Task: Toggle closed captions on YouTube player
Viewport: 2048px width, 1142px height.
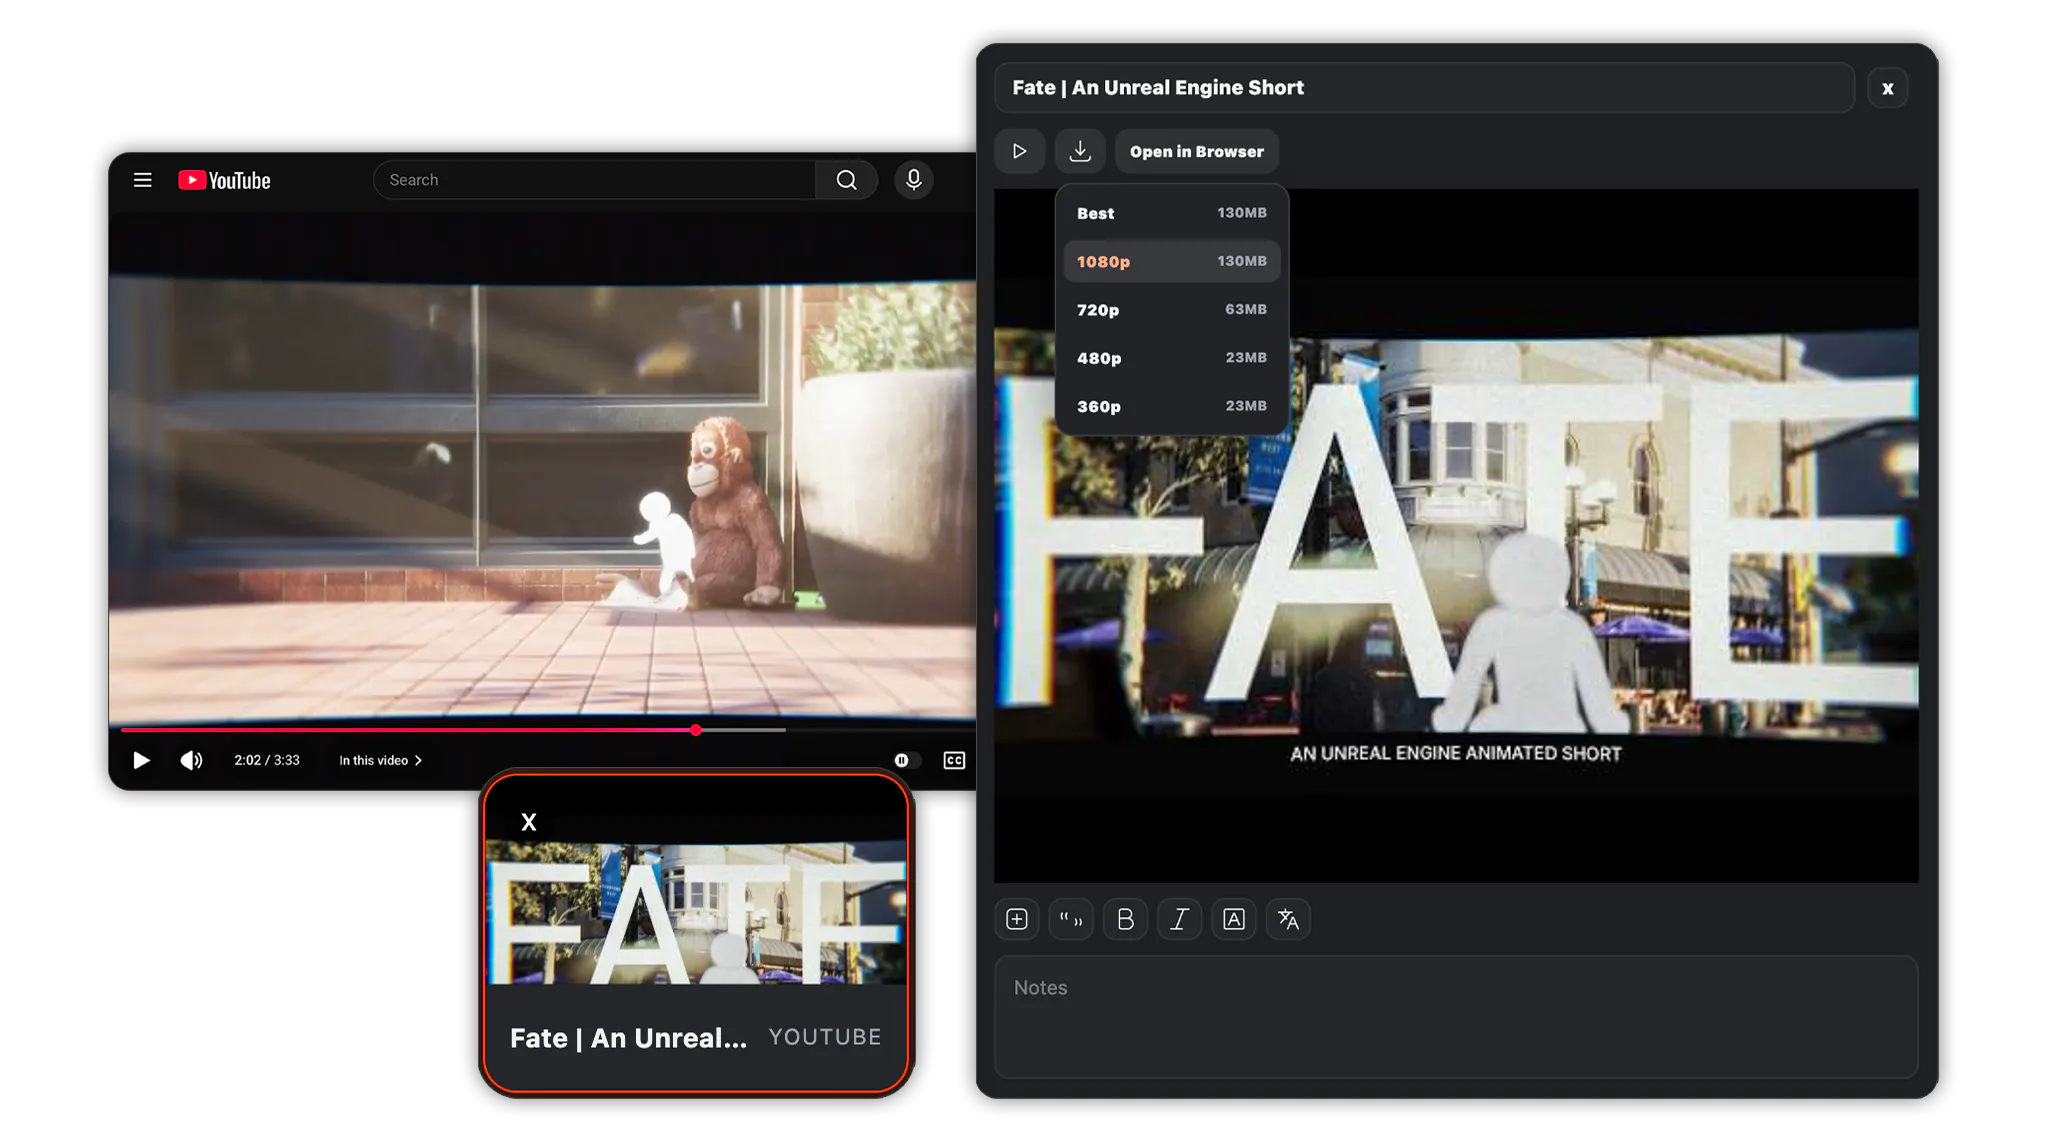Action: pos(954,761)
